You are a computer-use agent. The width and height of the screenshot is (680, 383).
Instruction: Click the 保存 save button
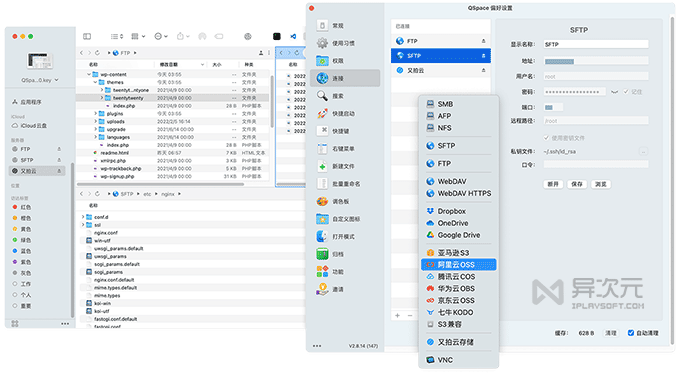(577, 184)
